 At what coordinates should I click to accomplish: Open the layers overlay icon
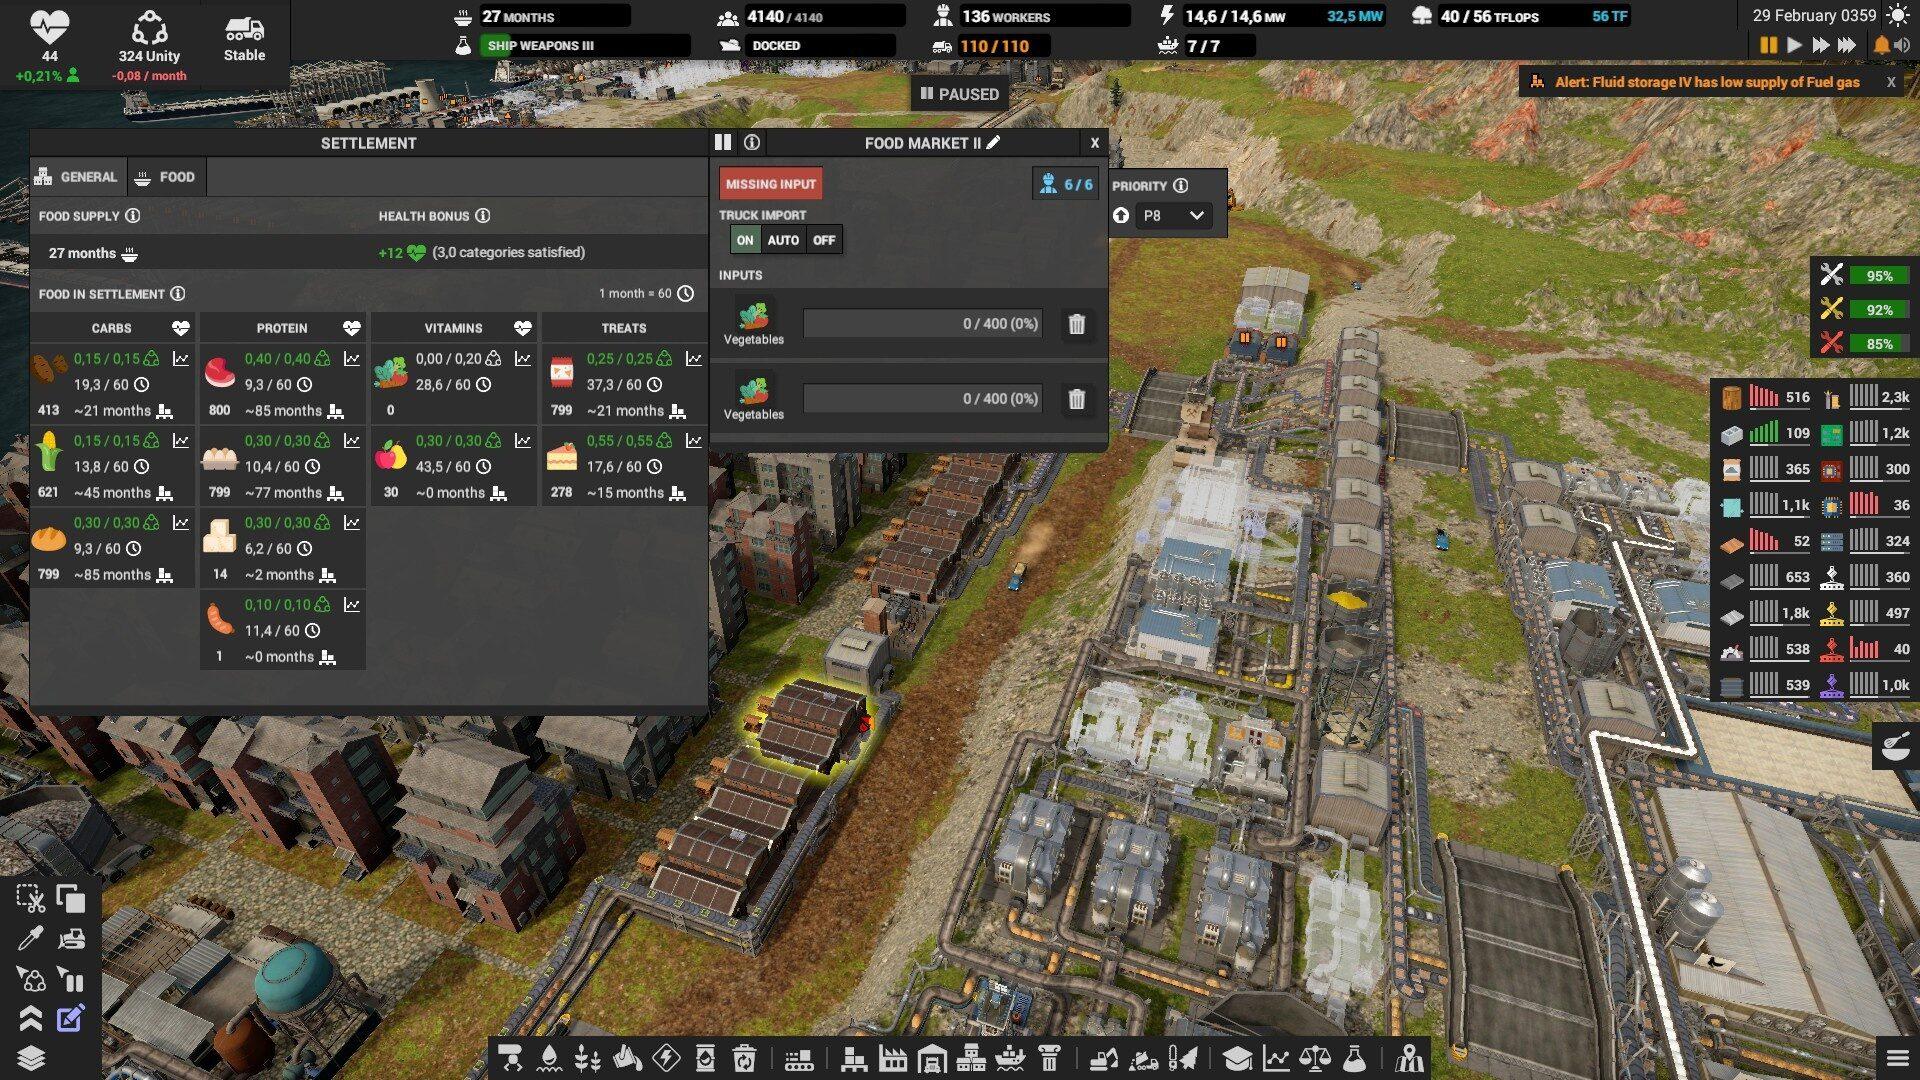tap(30, 1058)
